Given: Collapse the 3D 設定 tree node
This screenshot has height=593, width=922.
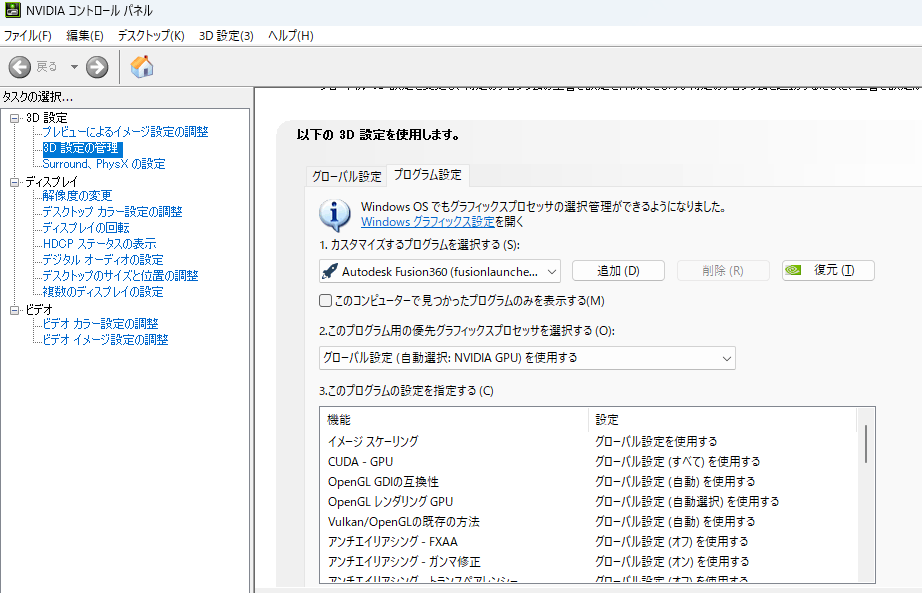Looking at the screenshot, I should 15,118.
